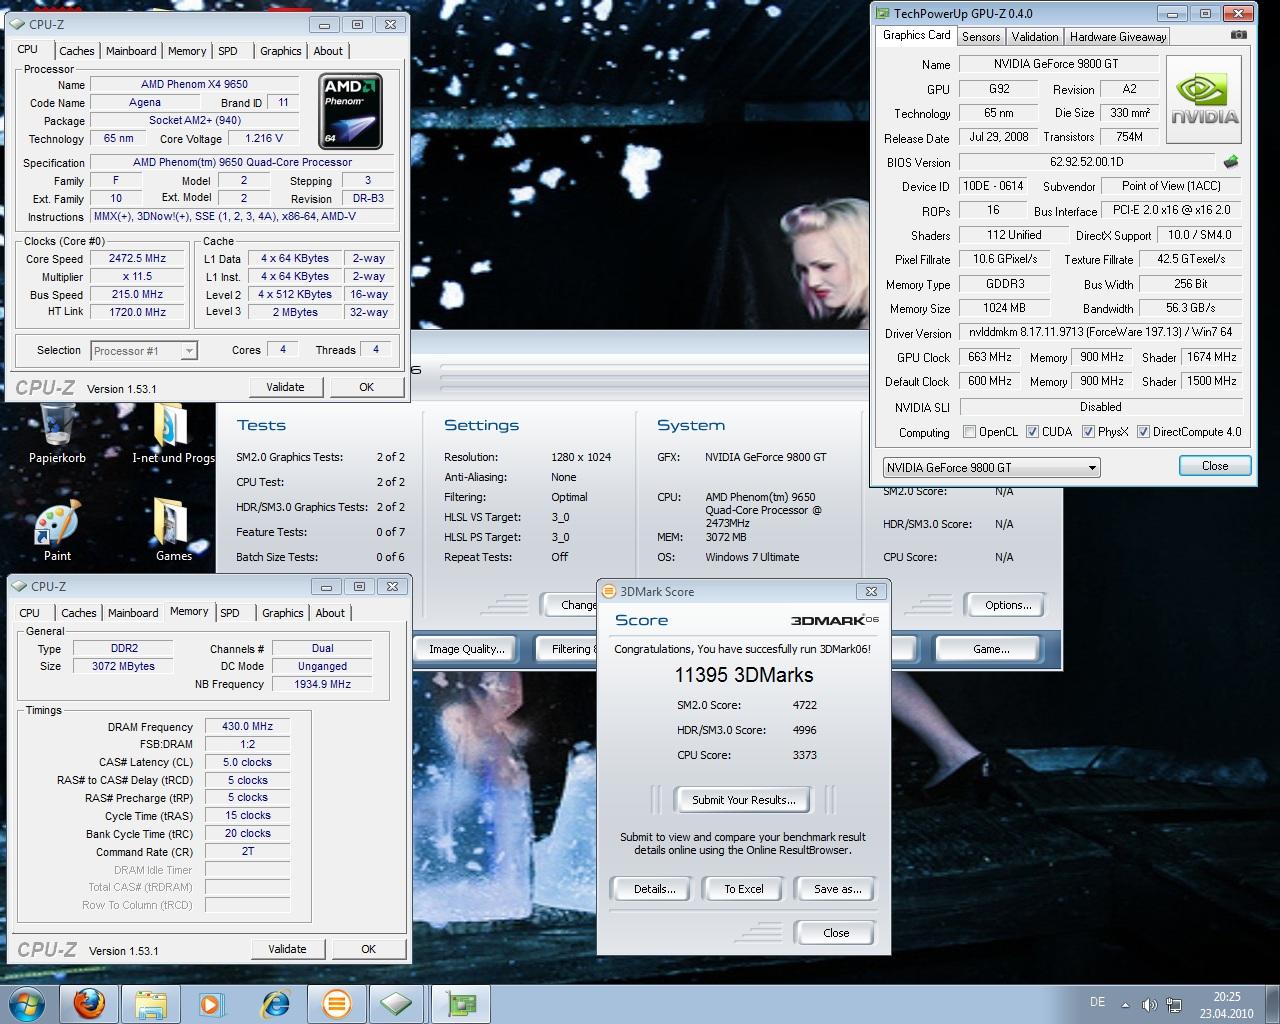Click BIOS Version field in GPU-Z
This screenshot has width=1280, height=1024.
click(1086, 162)
